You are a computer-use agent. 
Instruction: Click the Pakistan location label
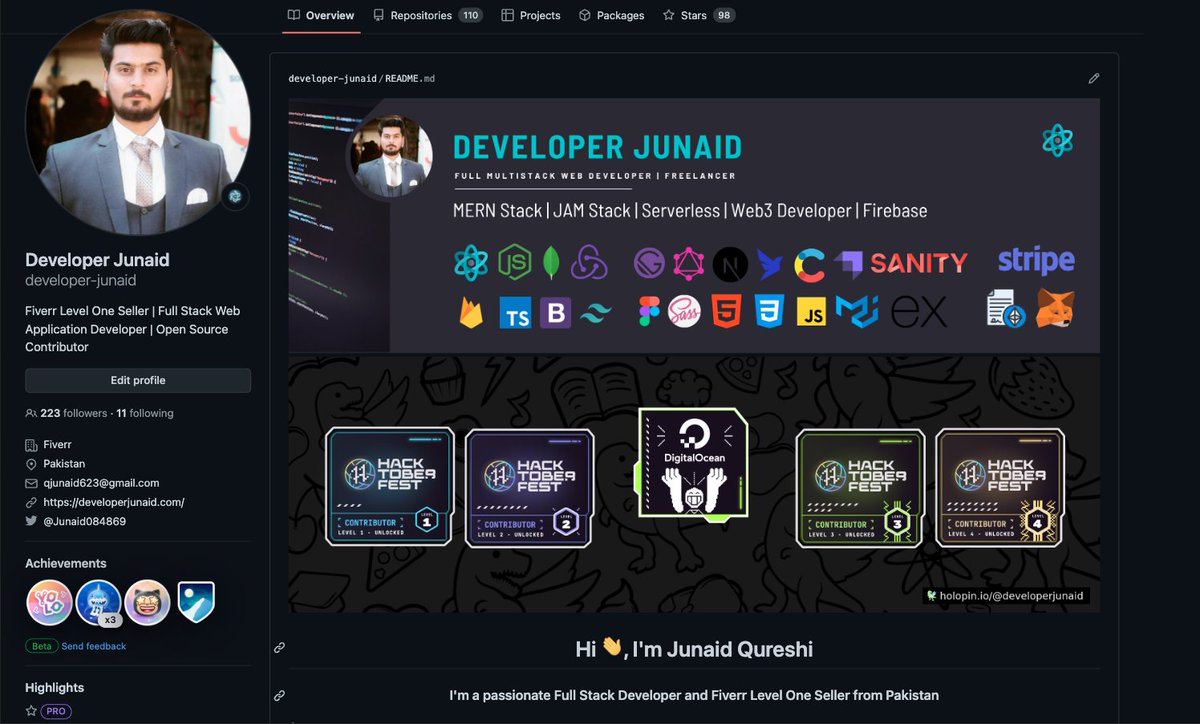click(64, 464)
